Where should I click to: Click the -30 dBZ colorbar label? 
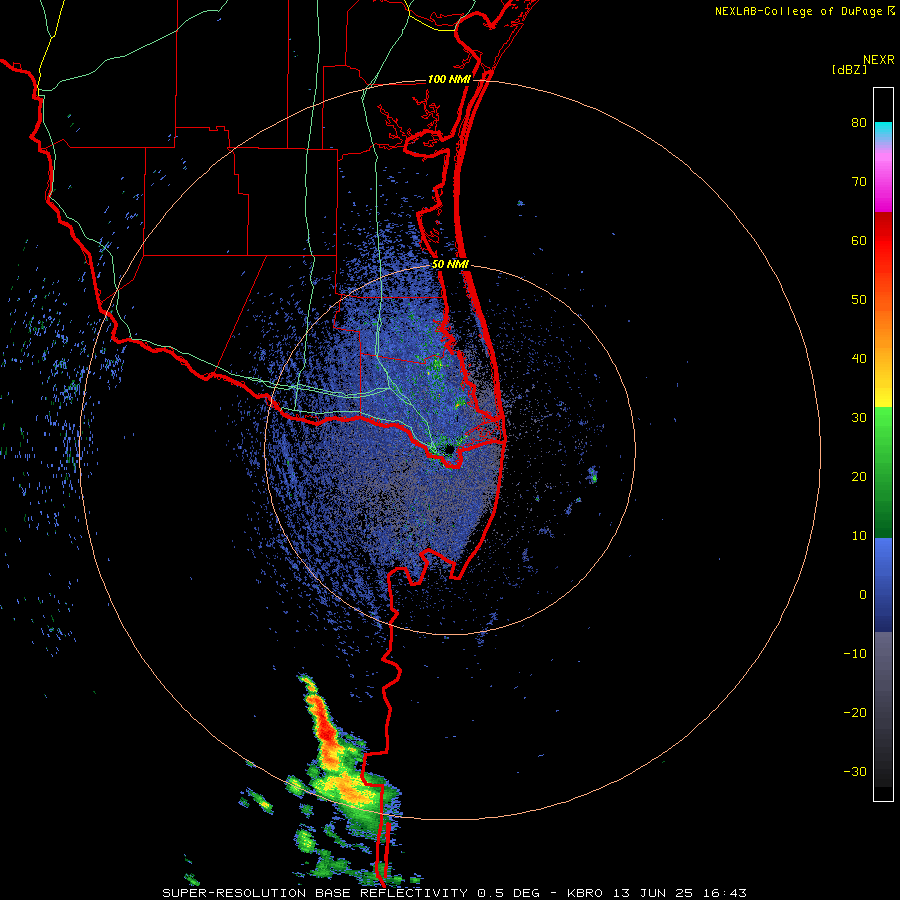coord(855,771)
